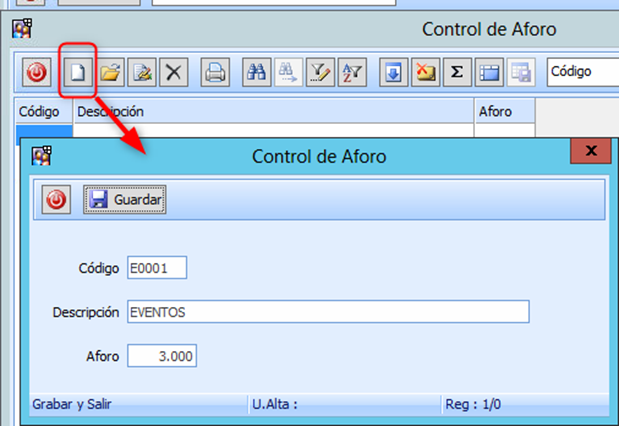Viewport: 619px width, 426px height.
Task: Click the sigma totals icon
Action: pyautogui.click(x=456, y=72)
